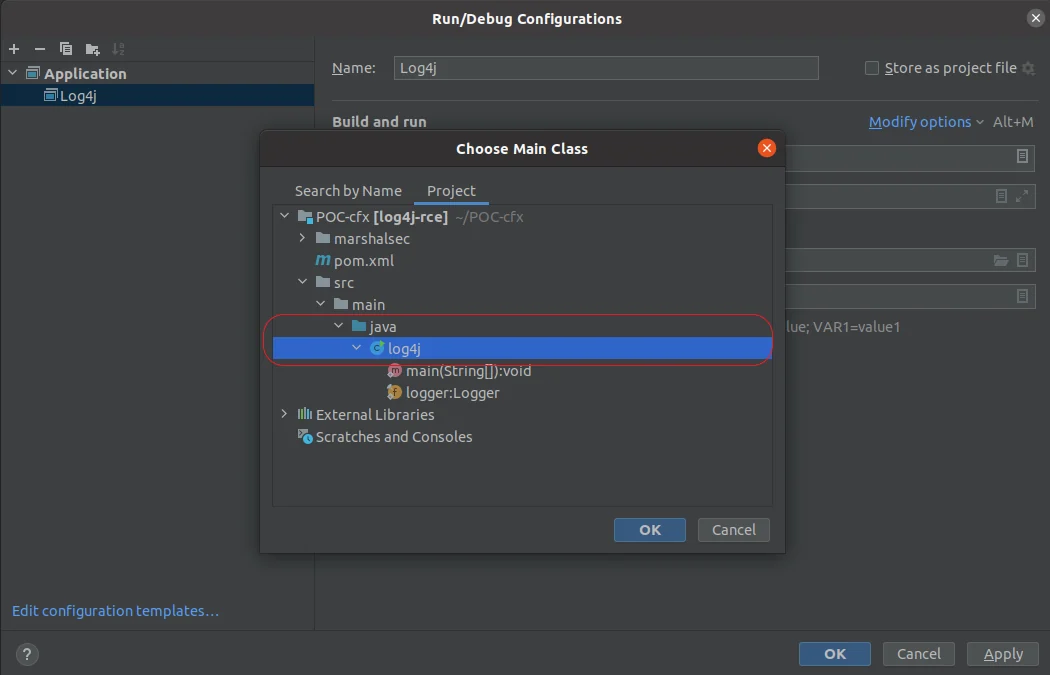The width and height of the screenshot is (1050, 675).
Task: Select main(String[]):void method row
Action: [522, 370]
